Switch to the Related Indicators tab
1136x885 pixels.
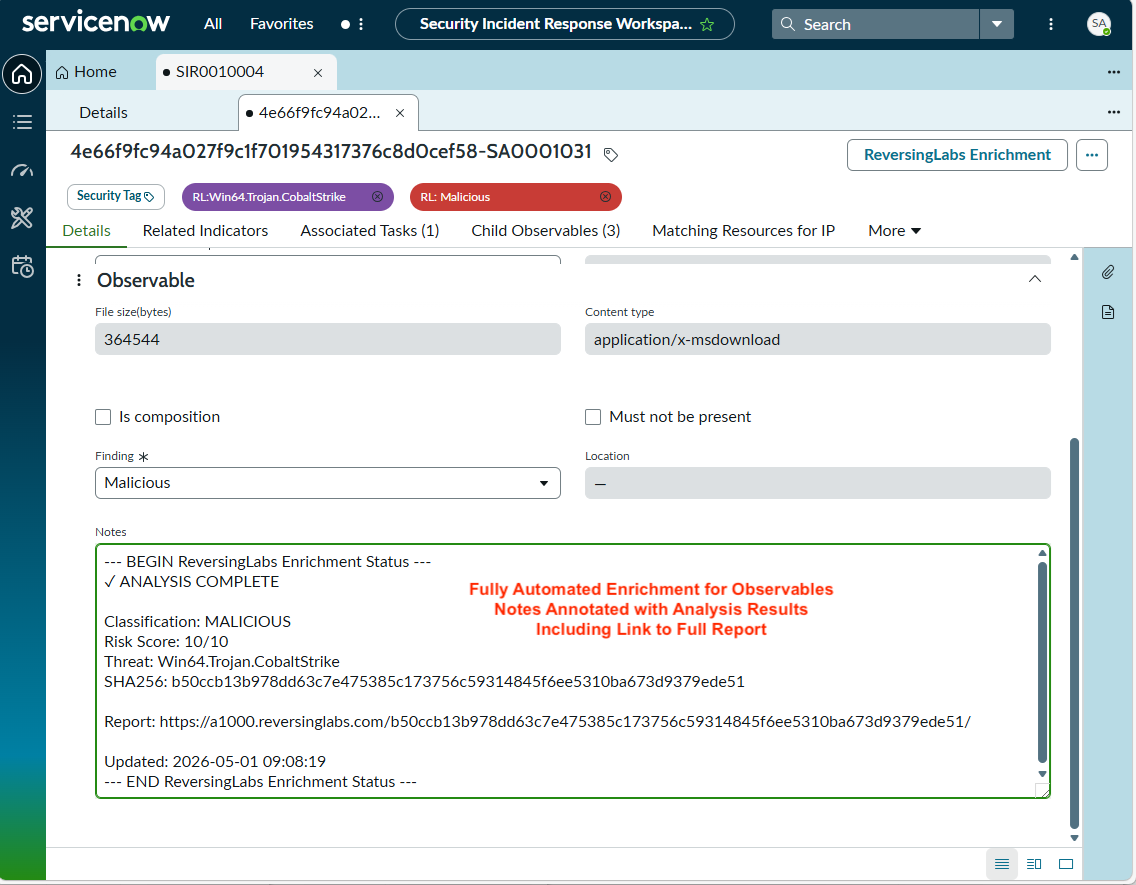tap(205, 231)
